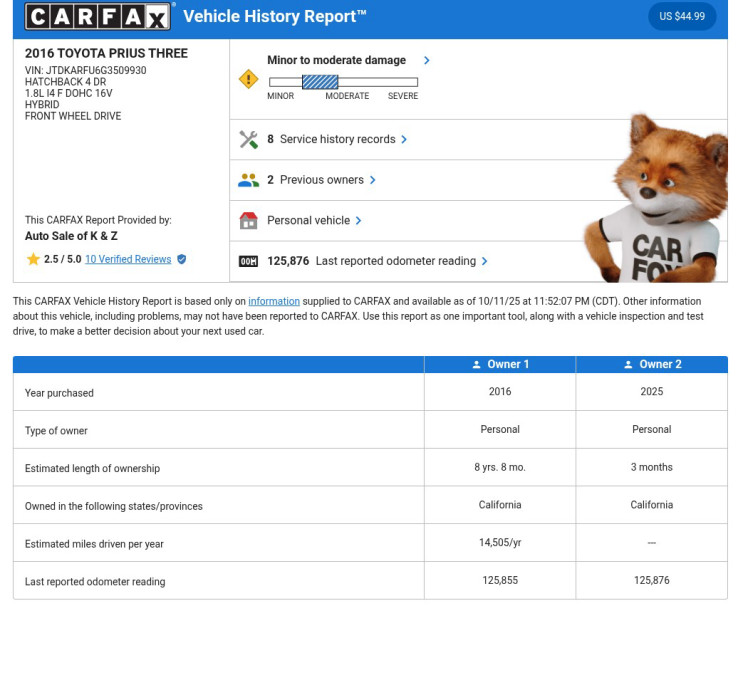743x680 pixels.
Task: Open the 10 Verified Reviews link
Action: click(x=128, y=259)
